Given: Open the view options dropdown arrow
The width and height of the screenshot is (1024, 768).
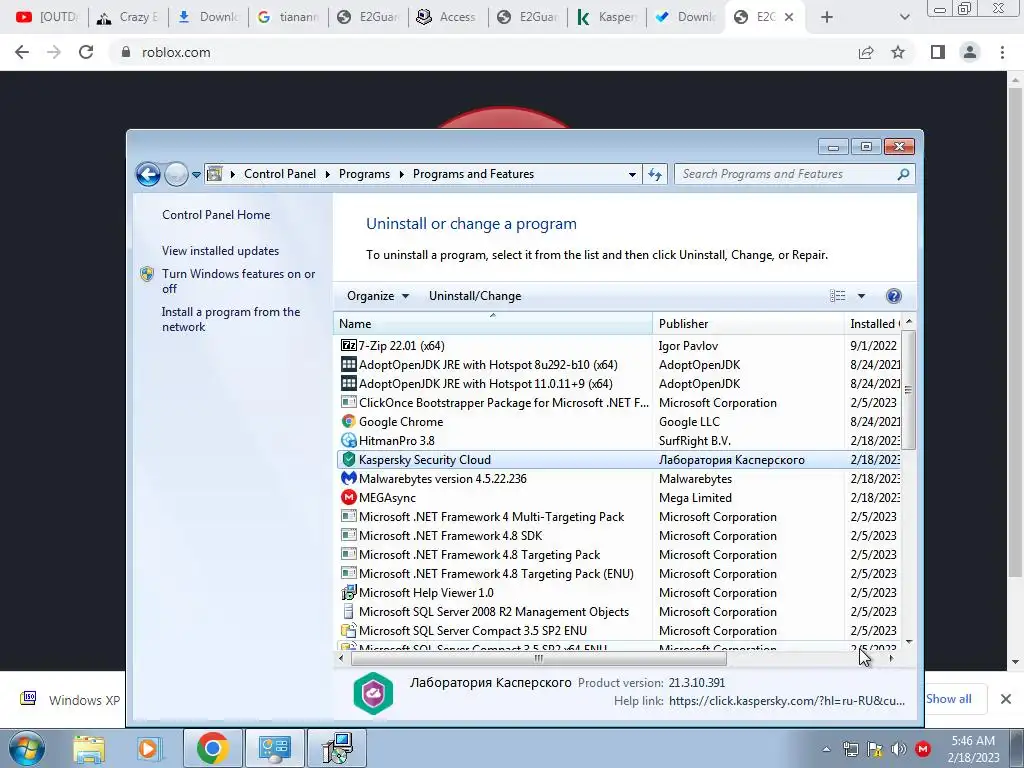Looking at the screenshot, I should [x=861, y=296].
